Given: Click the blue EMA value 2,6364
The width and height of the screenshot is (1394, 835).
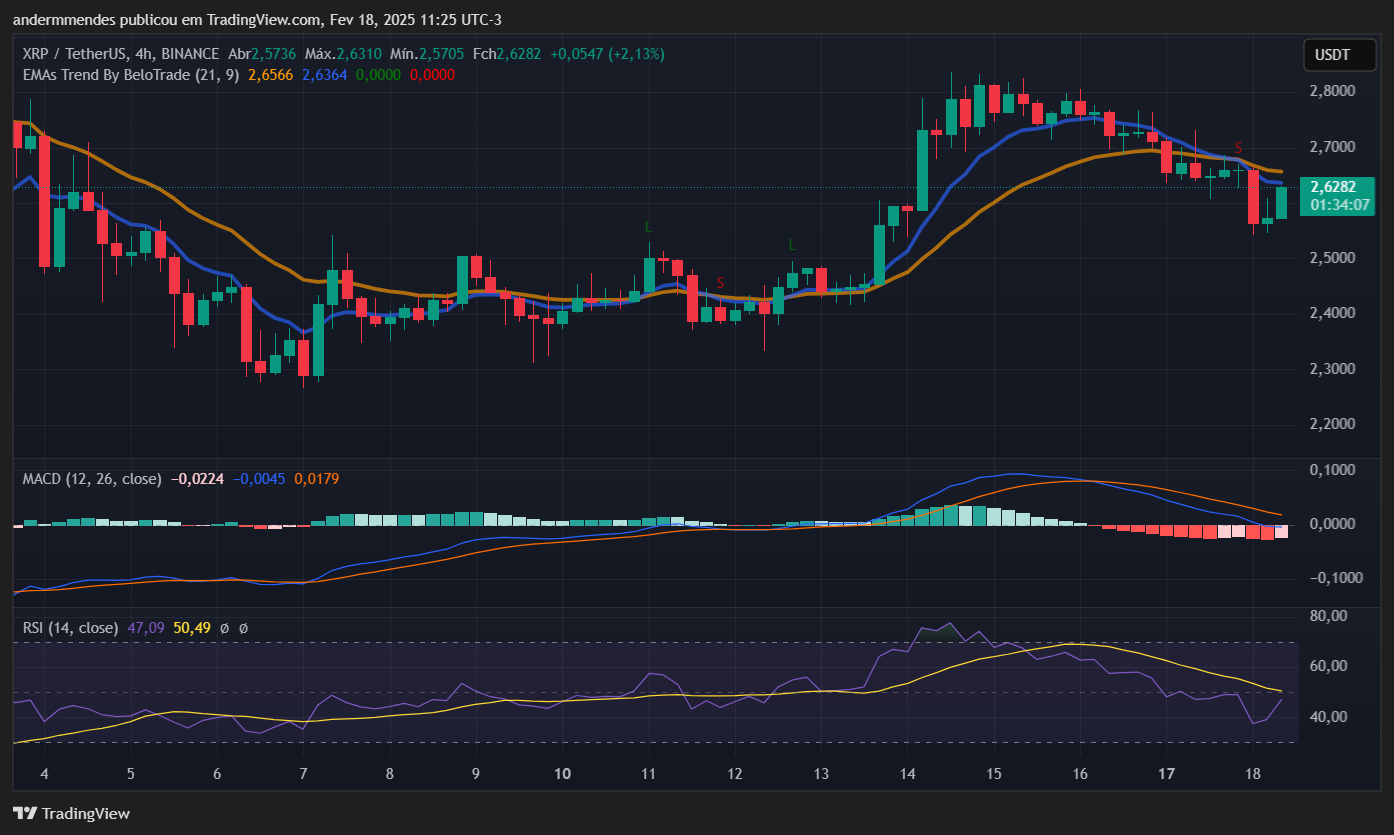Looking at the screenshot, I should click(324, 75).
